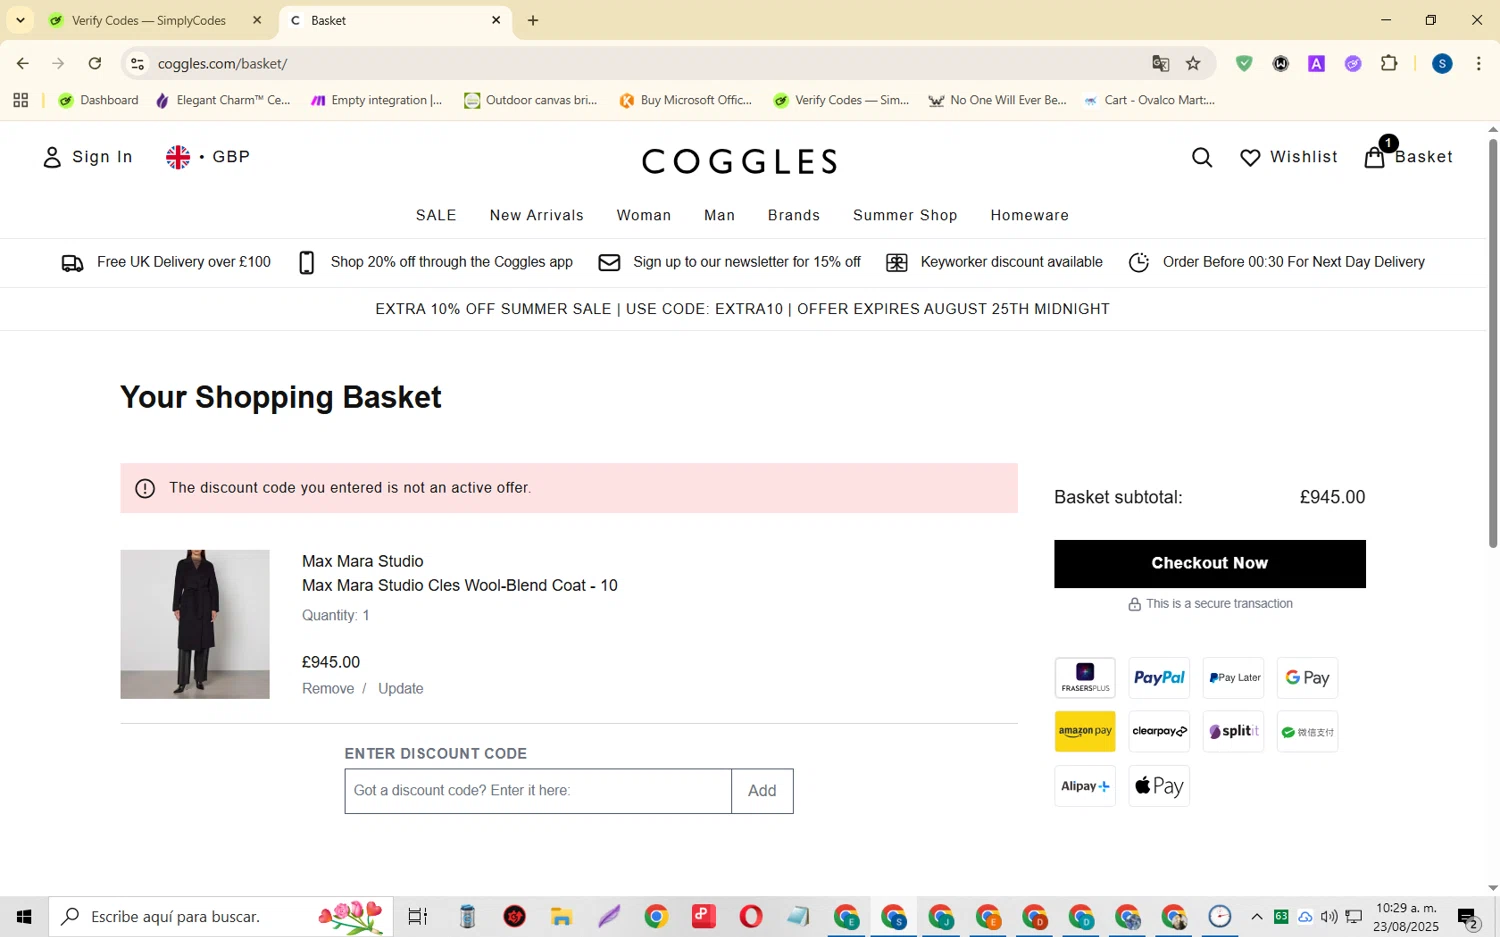
Task: Click Shop 20% off through Coggles app
Action: (x=436, y=262)
